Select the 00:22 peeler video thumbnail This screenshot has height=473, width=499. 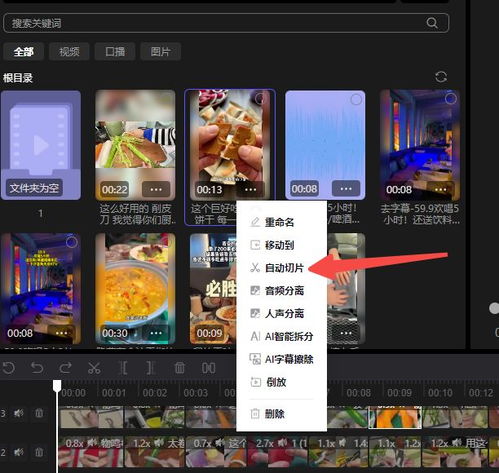pyautogui.click(x=135, y=145)
